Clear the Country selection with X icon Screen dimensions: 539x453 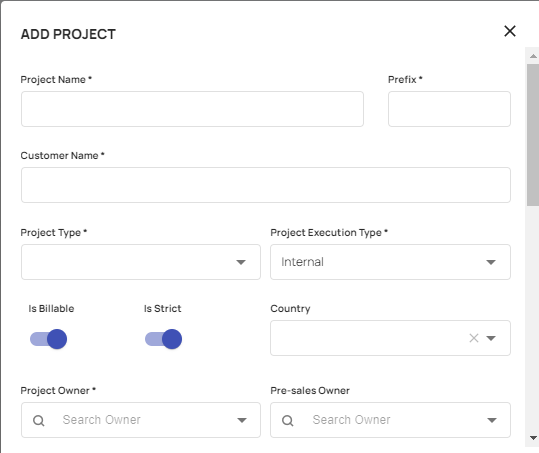pos(474,338)
